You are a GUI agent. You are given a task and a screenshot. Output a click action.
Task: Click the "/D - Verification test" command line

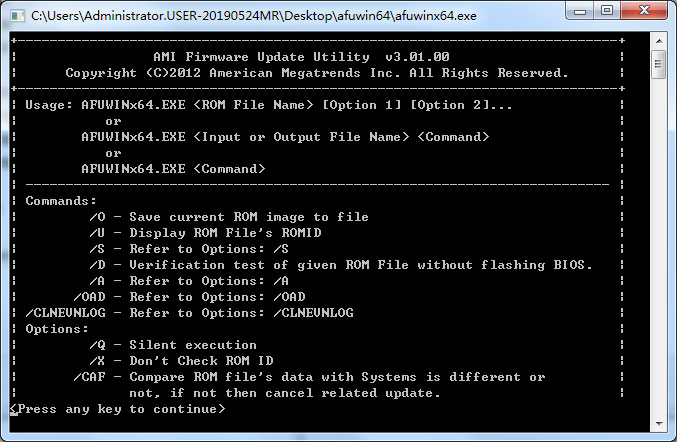(x=340, y=265)
